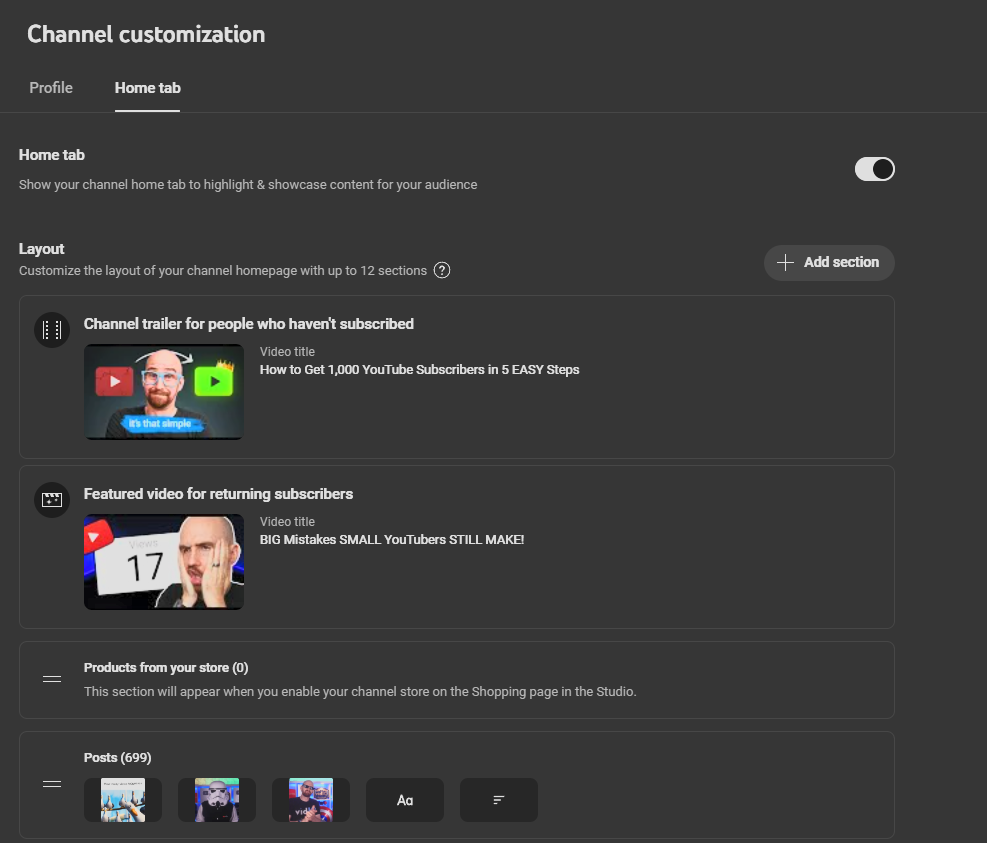Open the BIG Mistakes featured video thumbnail
Image resolution: width=987 pixels, height=843 pixels.
(x=164, y=562)
